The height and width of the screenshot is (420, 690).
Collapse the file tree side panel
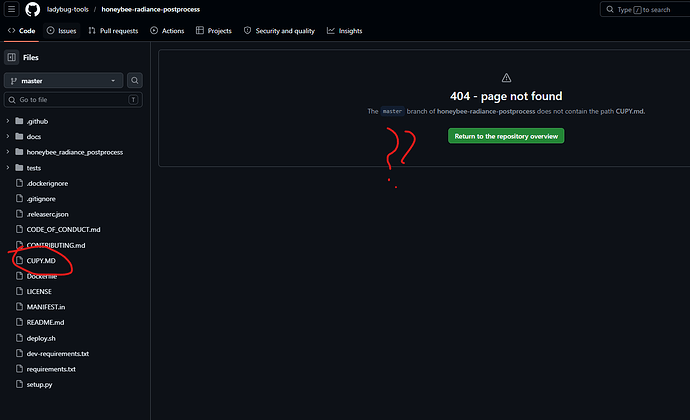coord(11,57)
